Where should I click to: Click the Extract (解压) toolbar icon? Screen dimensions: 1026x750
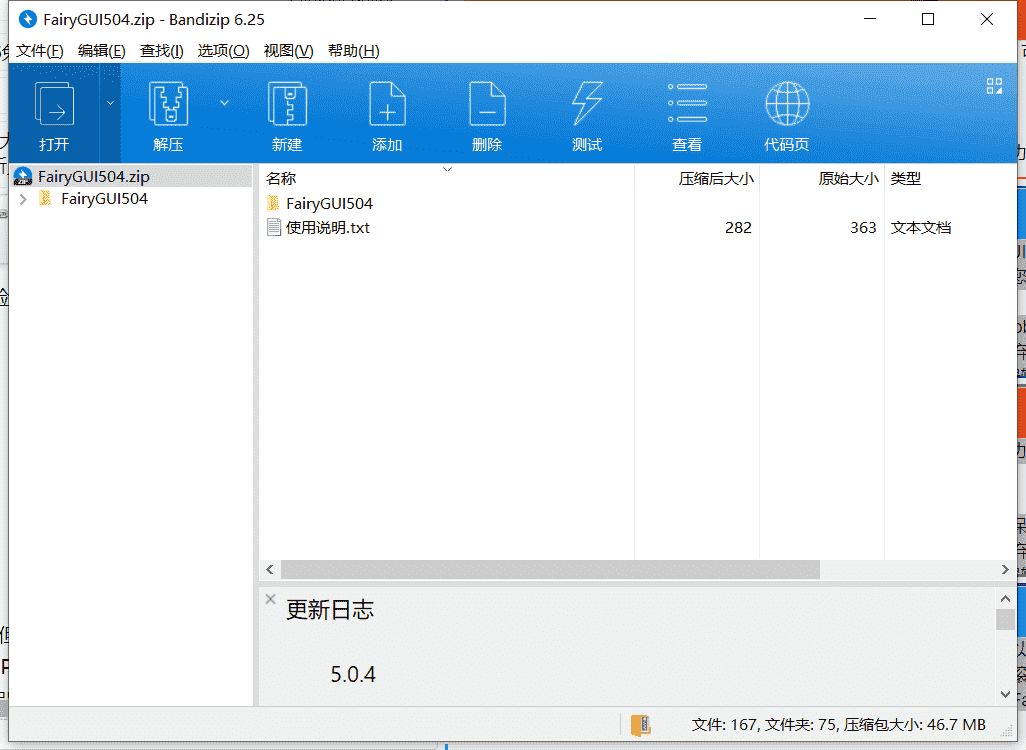coord(168,103)
